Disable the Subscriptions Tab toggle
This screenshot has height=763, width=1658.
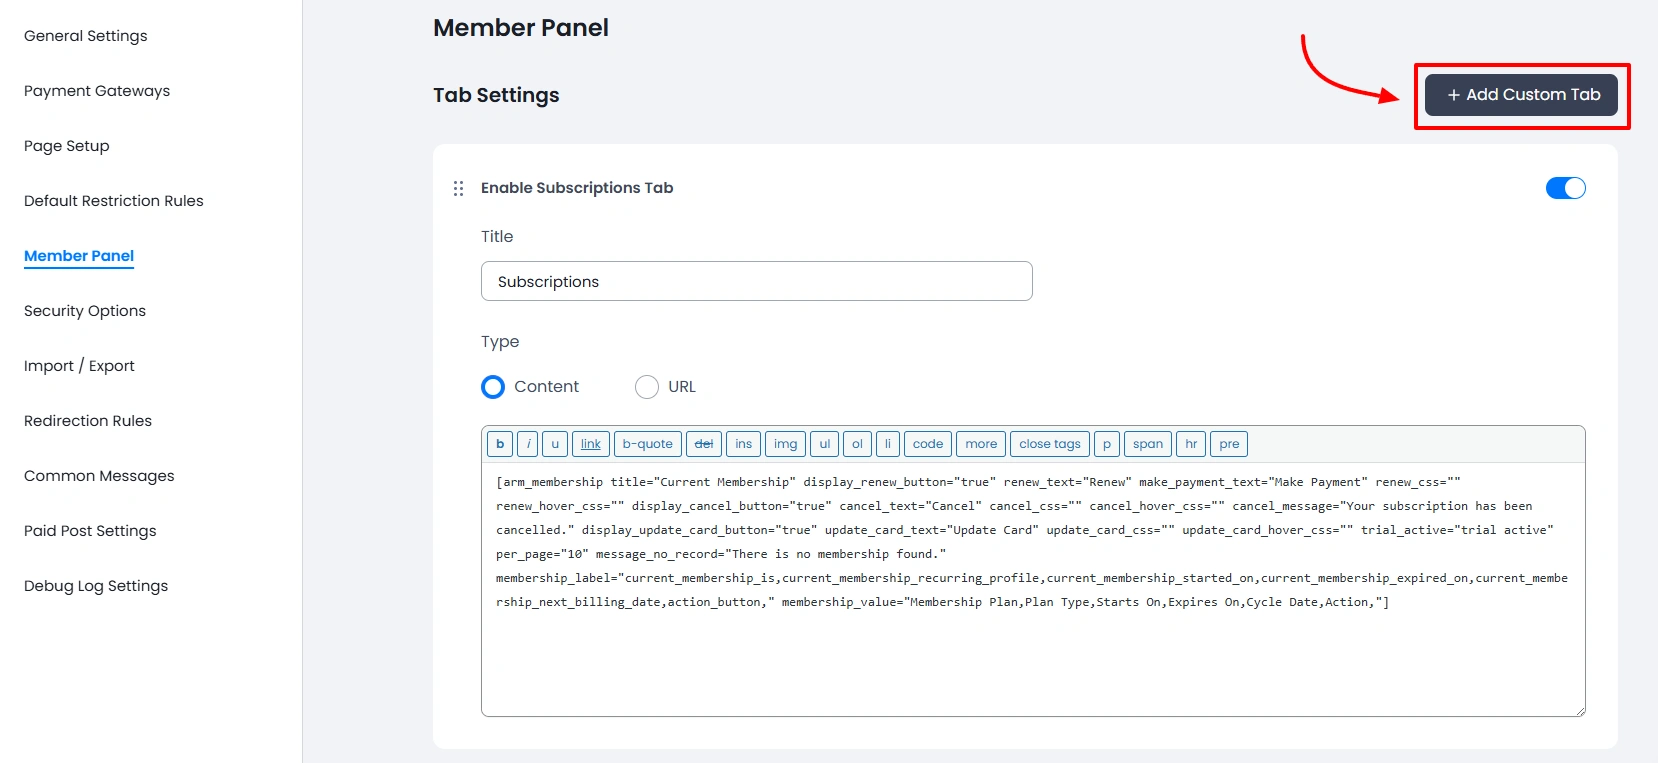(x=1565, y=187)
